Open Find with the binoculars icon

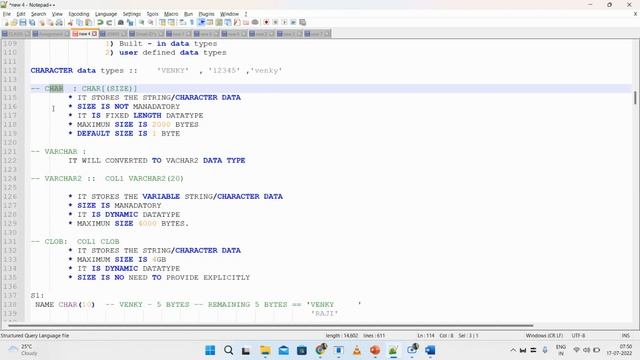[x=121, y=22]
